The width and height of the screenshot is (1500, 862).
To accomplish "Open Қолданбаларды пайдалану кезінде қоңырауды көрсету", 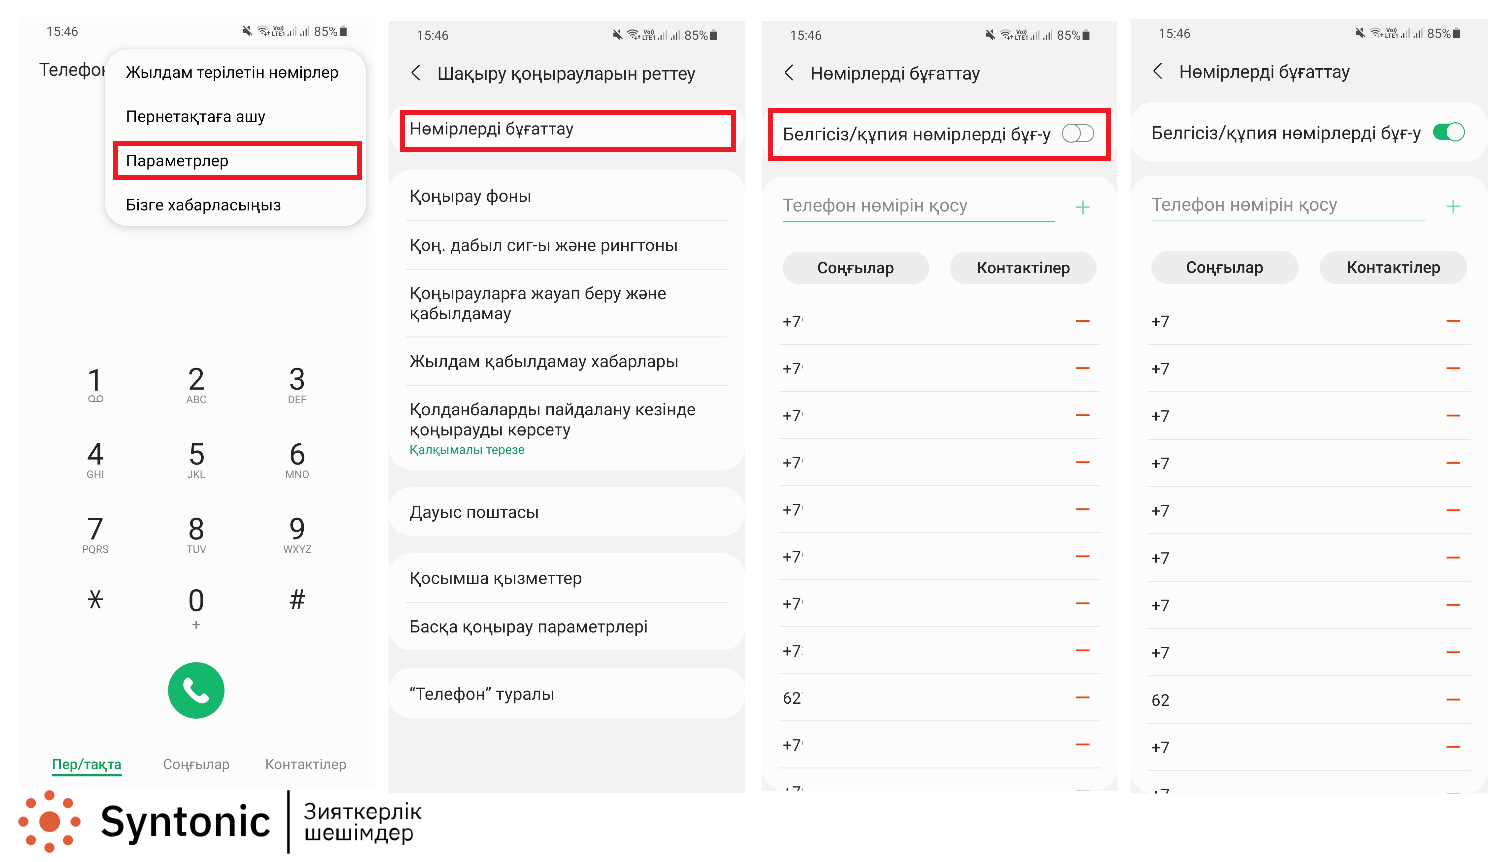I will (x=567, y=428).
